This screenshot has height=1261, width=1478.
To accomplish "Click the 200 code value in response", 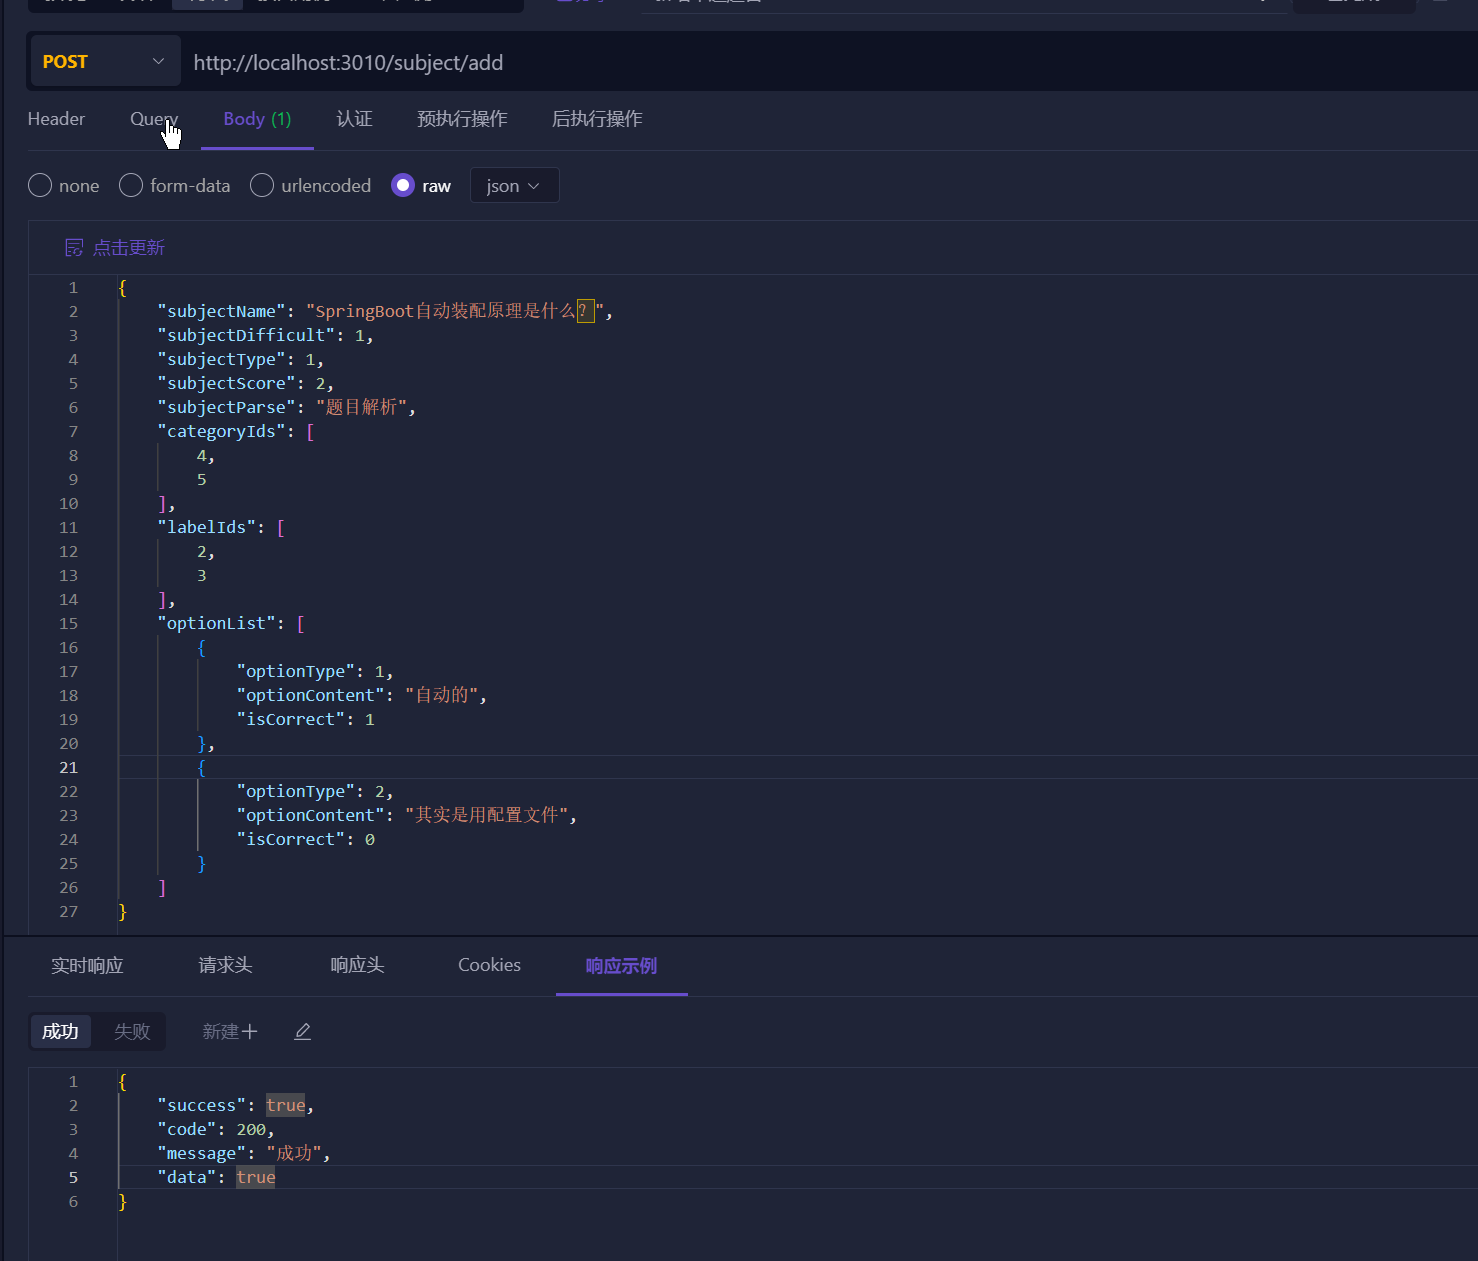I will [x=251, y=1129].
